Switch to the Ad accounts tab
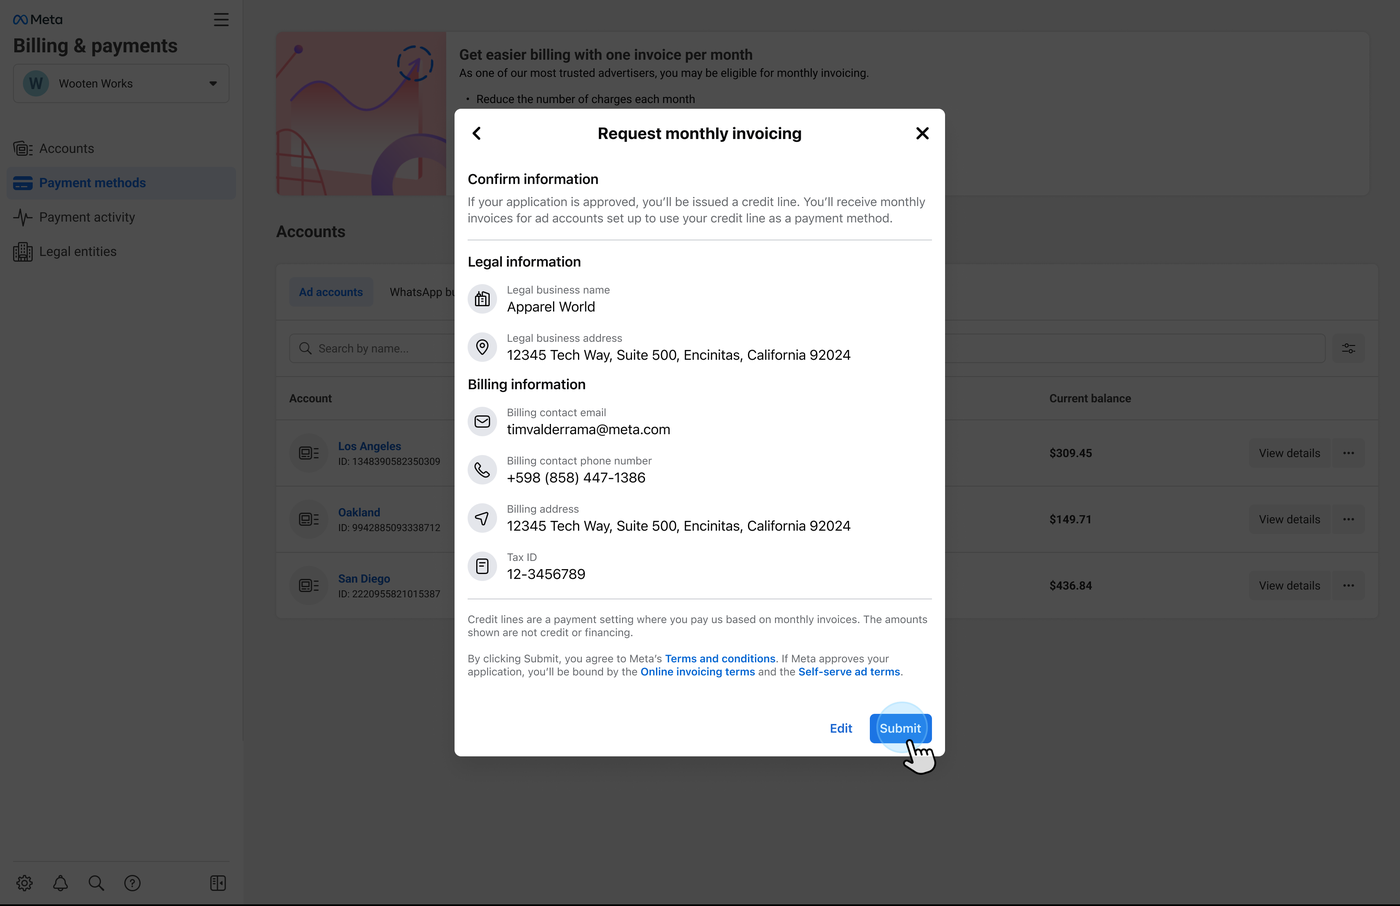 pyautogui.click(x=331, y=292)
